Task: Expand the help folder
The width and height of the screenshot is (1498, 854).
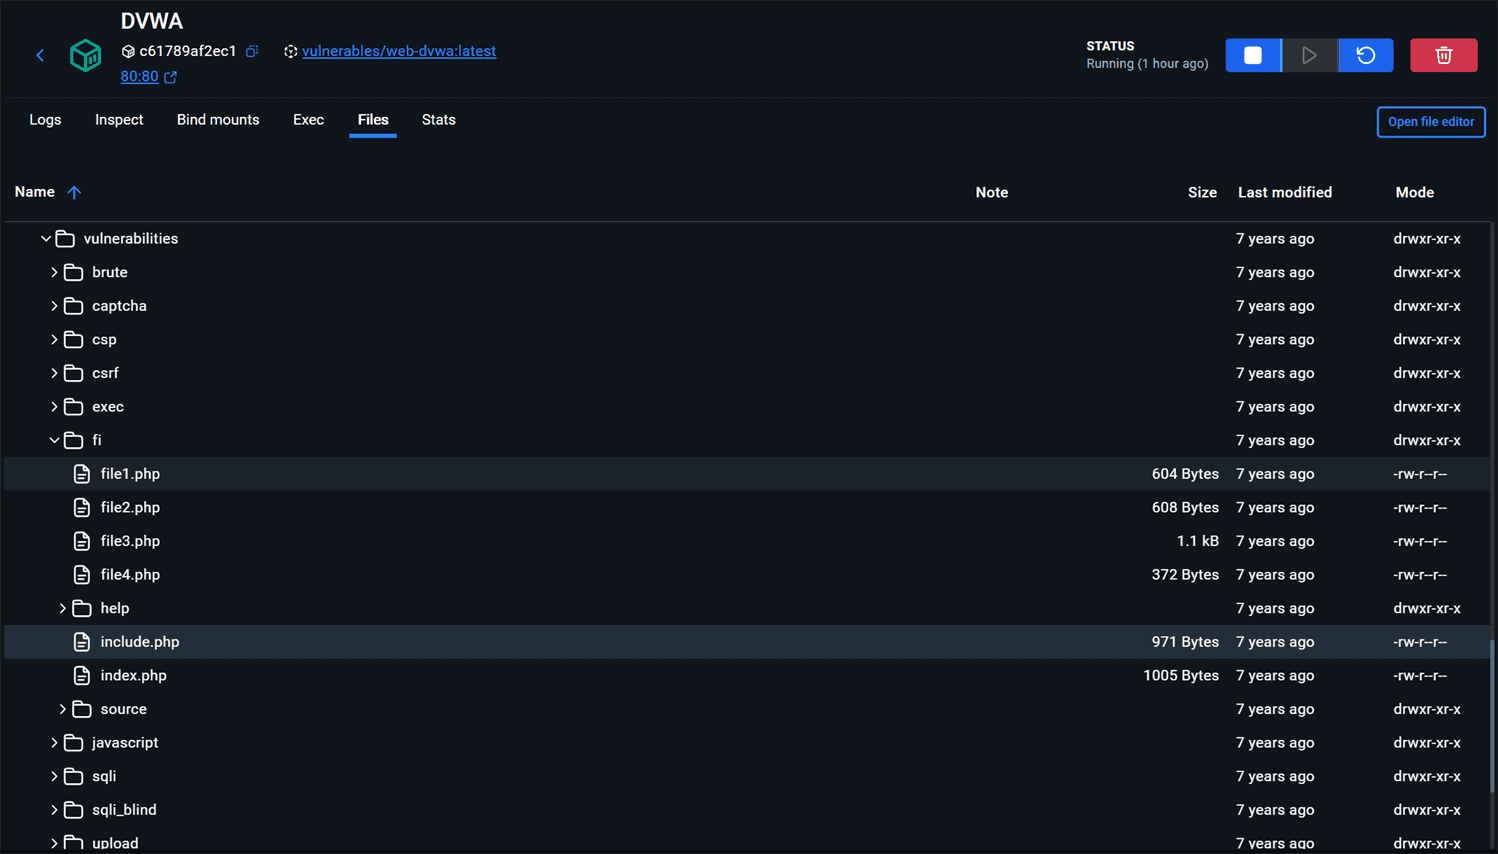Action: pos(63,608)
